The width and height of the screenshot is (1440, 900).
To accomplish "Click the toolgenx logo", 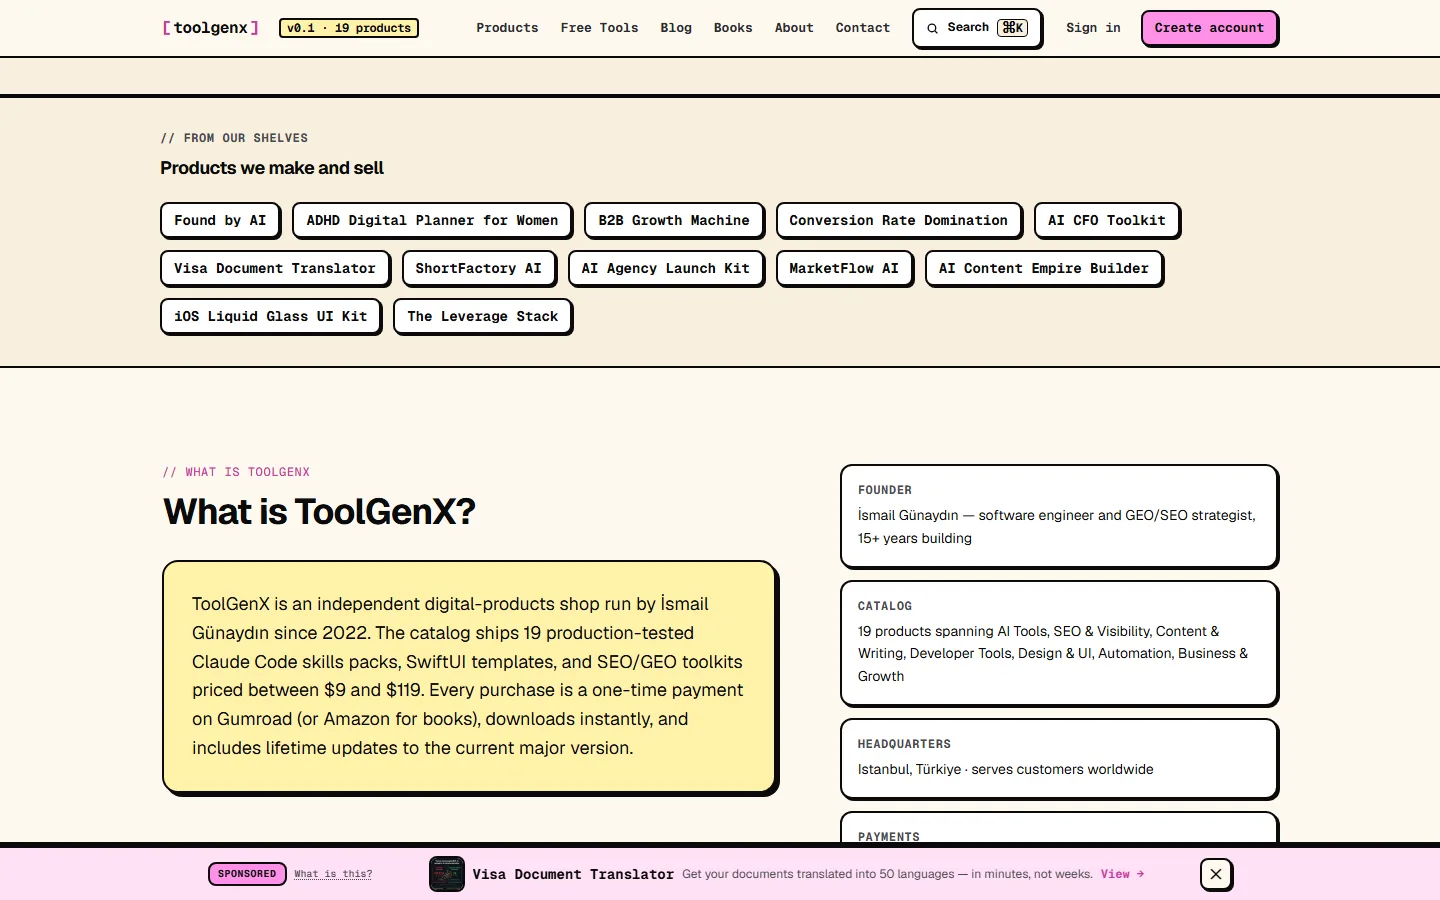I will tap(211, 28).
